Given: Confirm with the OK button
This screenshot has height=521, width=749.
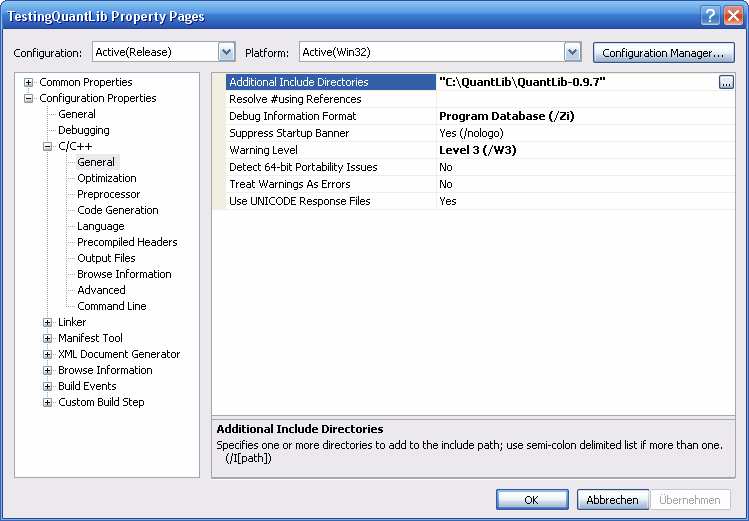Looking at the screenshot, I should (x=532, y=500).
